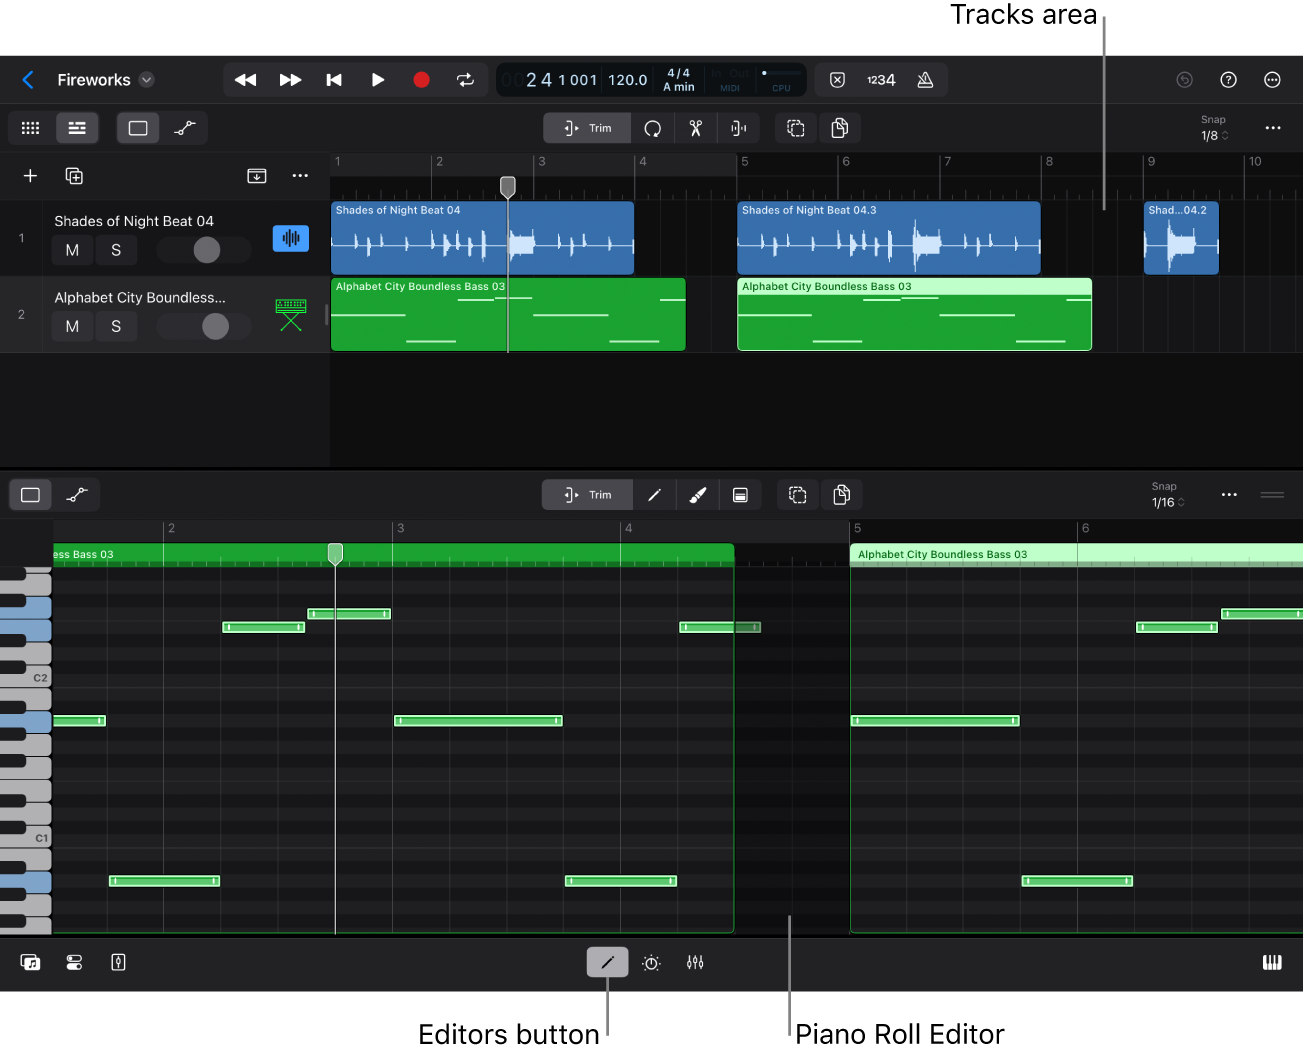
Task: Open the Browser button in bottom bar
Action: point(31,963)
